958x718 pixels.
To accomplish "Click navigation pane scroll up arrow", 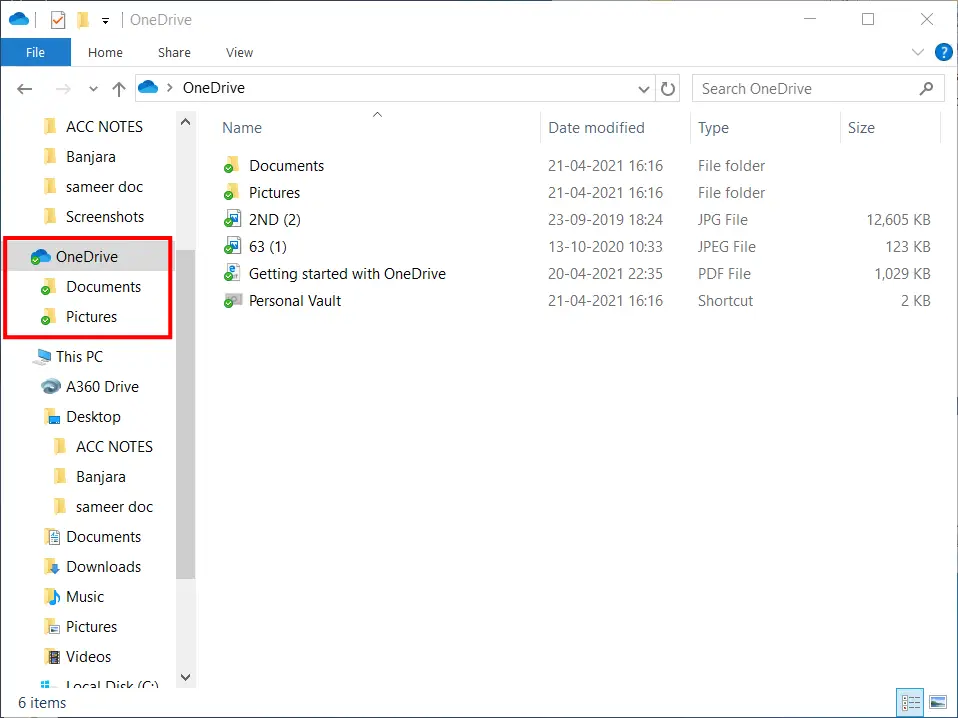I will click(x=186, y=122).
